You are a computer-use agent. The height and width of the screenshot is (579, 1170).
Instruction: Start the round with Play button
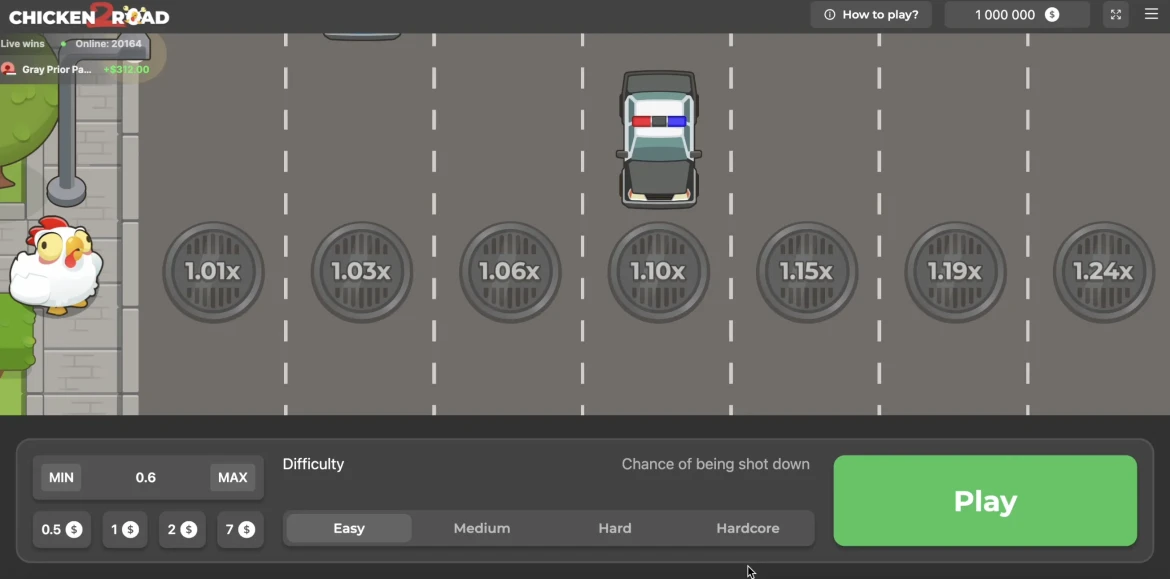pyautogui.click(x=985, y=501)
